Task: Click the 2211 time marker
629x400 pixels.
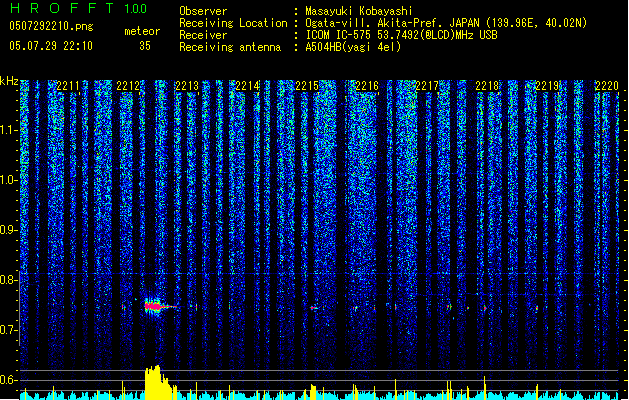Action: click(68, 86)
